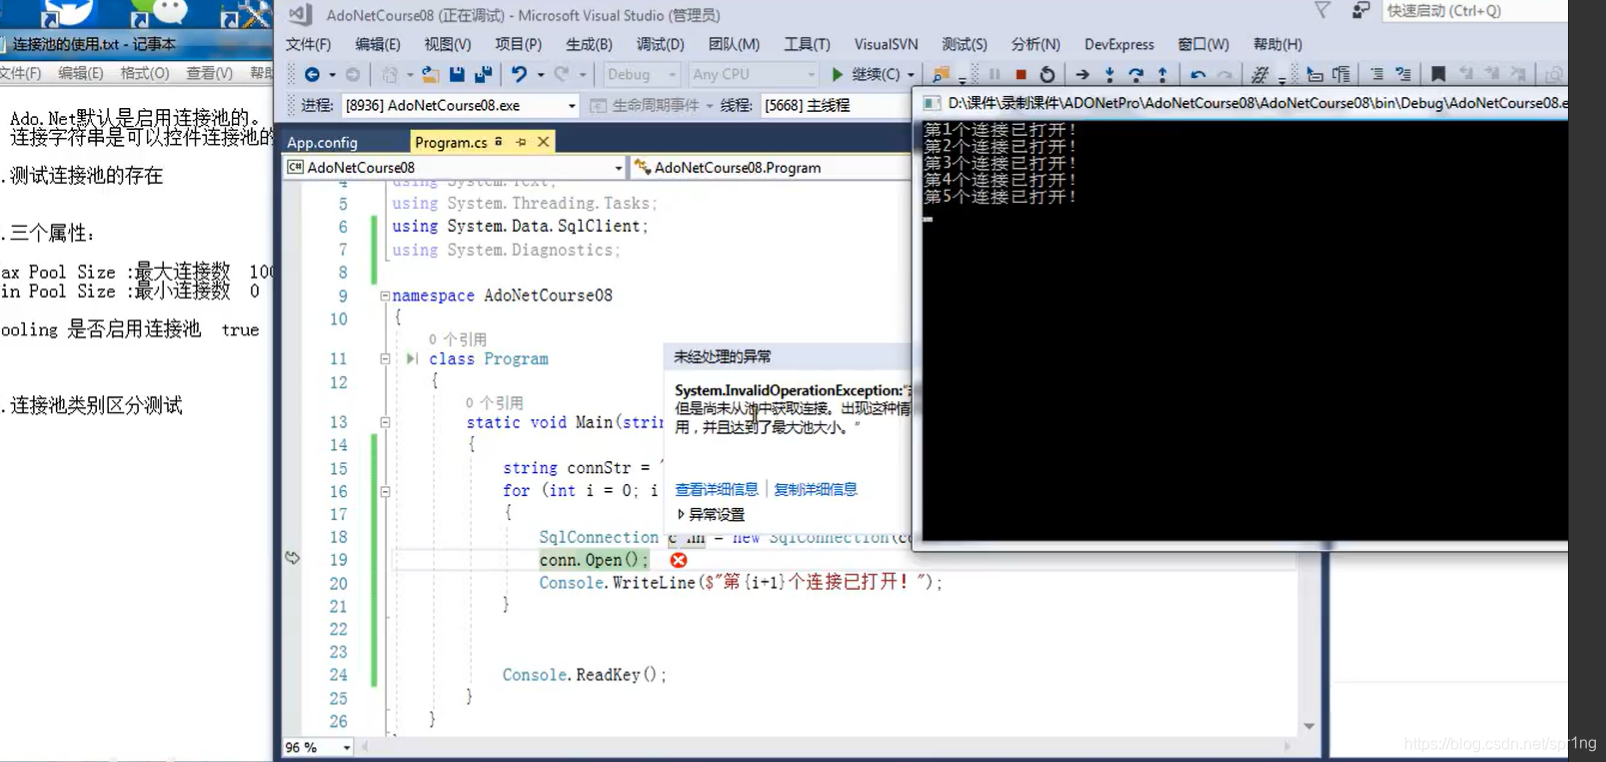Click the feedback icon beside Quick Launch

1360,11
